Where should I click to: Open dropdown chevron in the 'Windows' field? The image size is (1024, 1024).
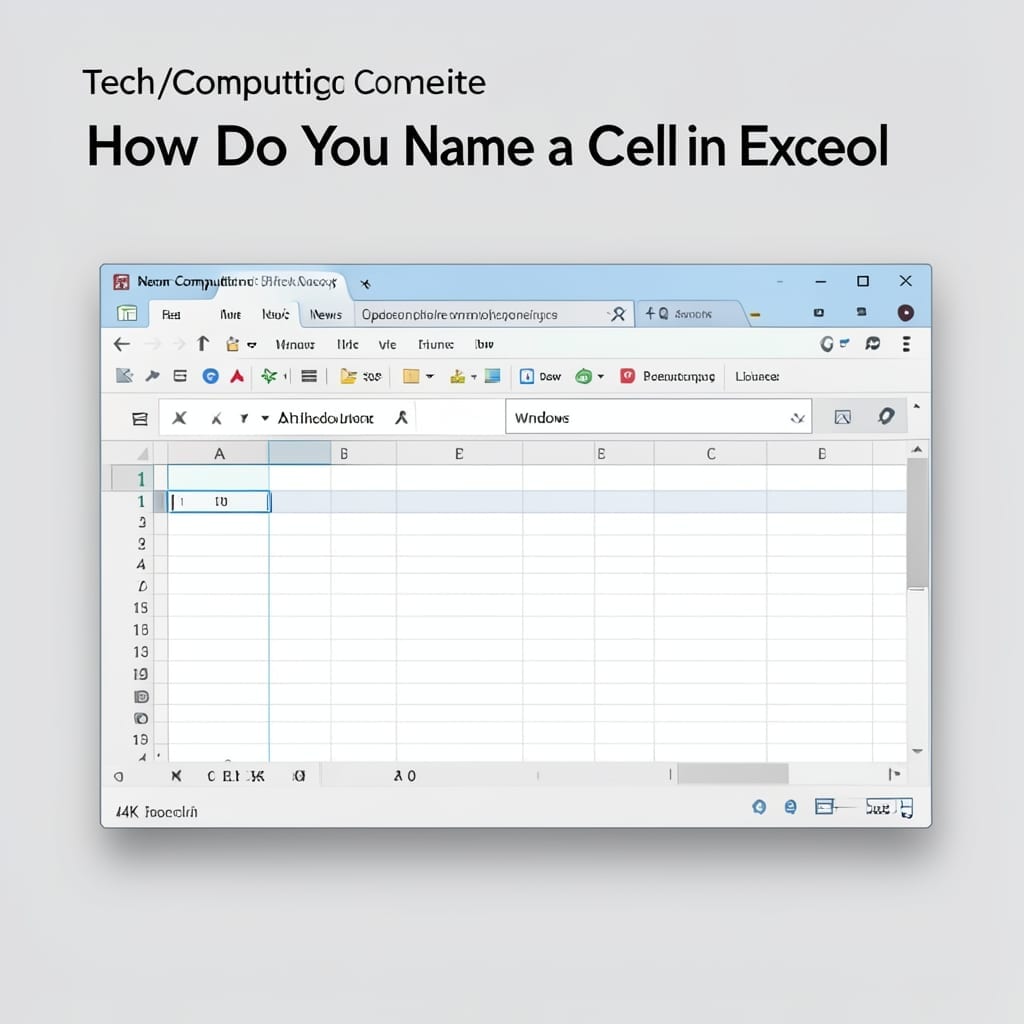click(x=797, y=418)
